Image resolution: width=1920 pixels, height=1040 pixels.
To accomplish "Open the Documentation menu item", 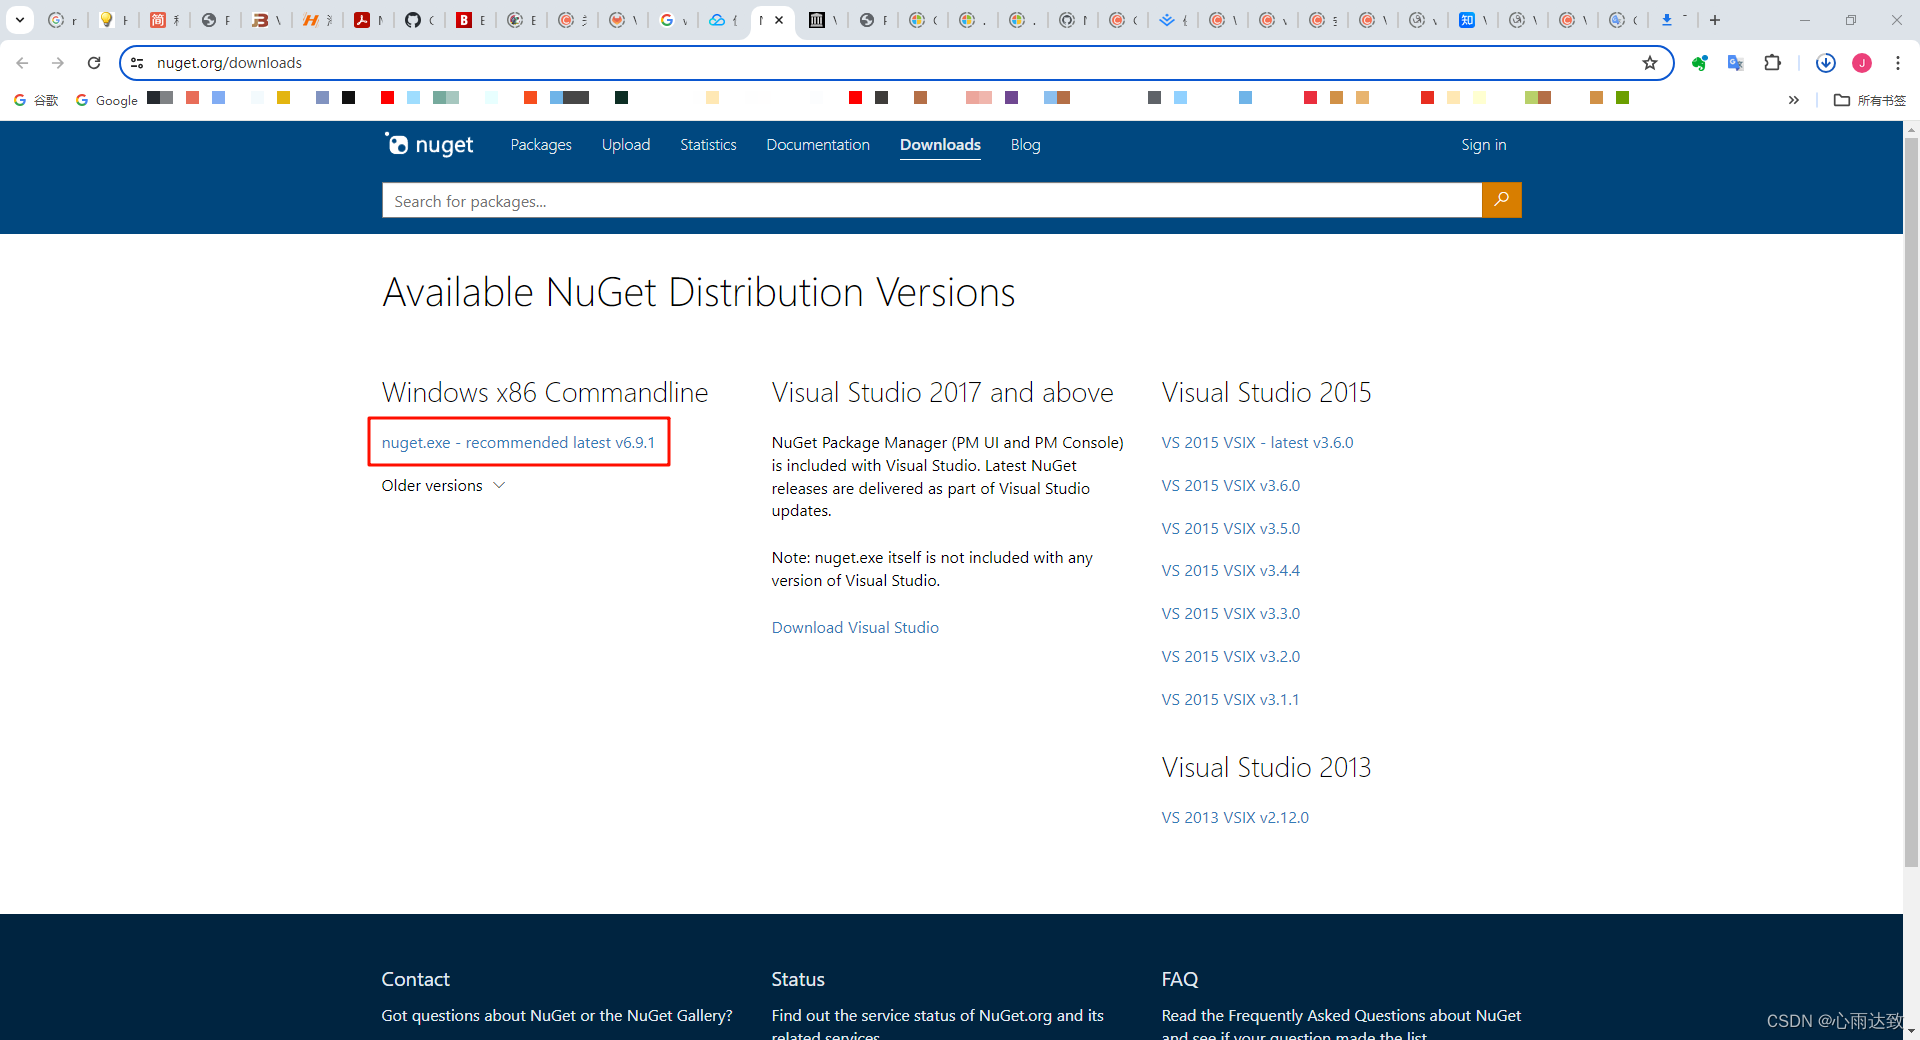I will point(818,145).
